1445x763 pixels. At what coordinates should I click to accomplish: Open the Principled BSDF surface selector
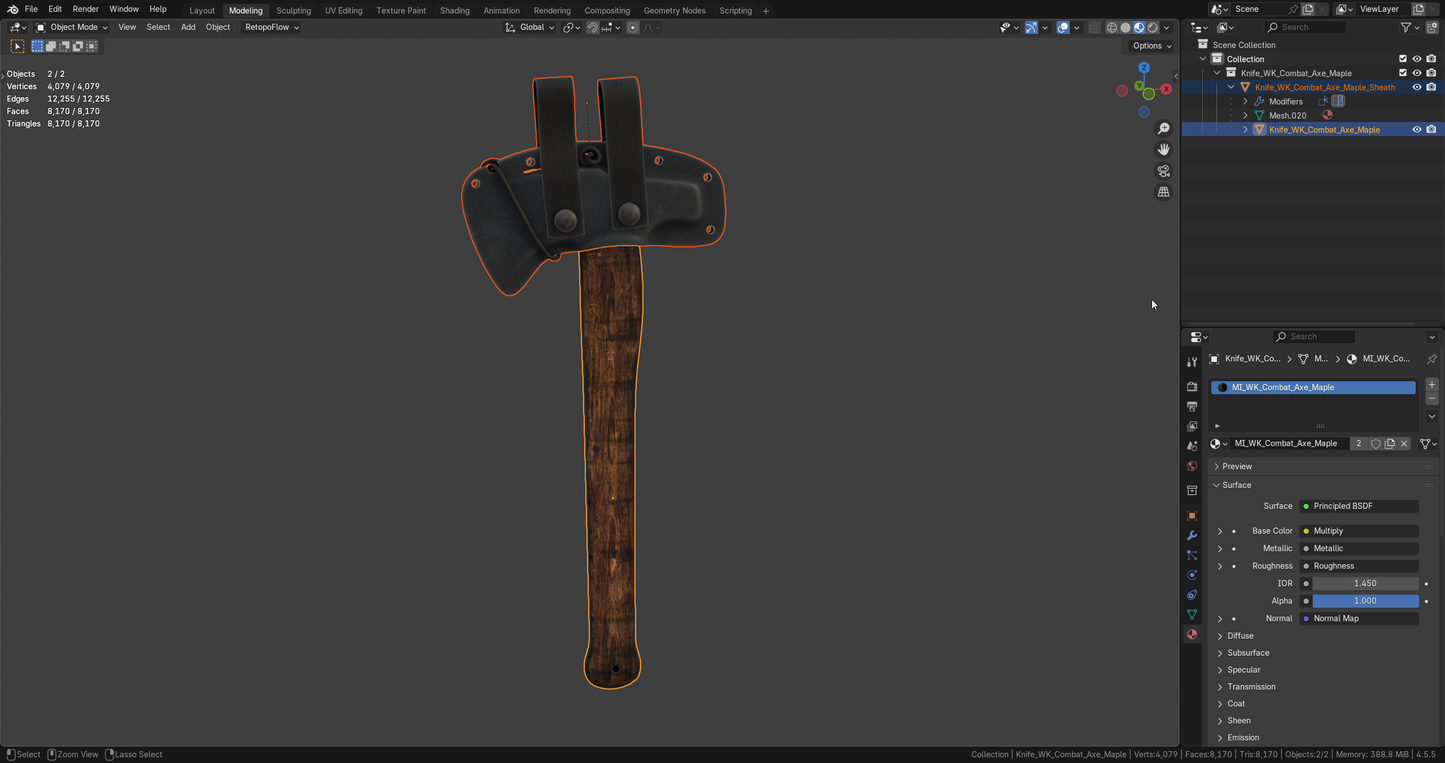(x=1358, y=506)
